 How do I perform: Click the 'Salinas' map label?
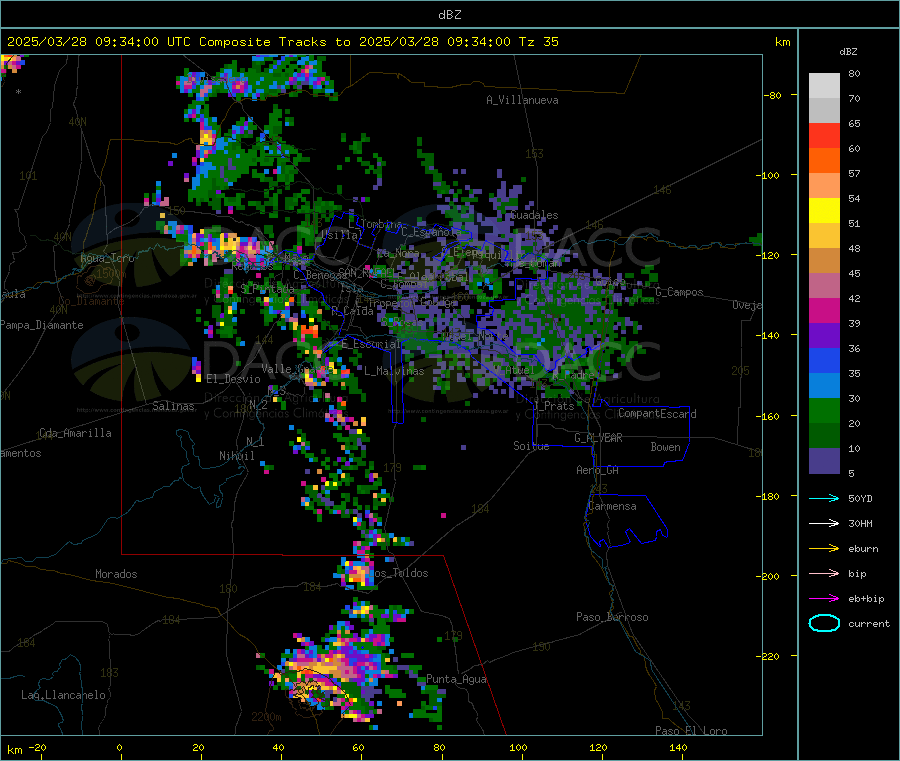pyautogui.click(x=173, y=406)
